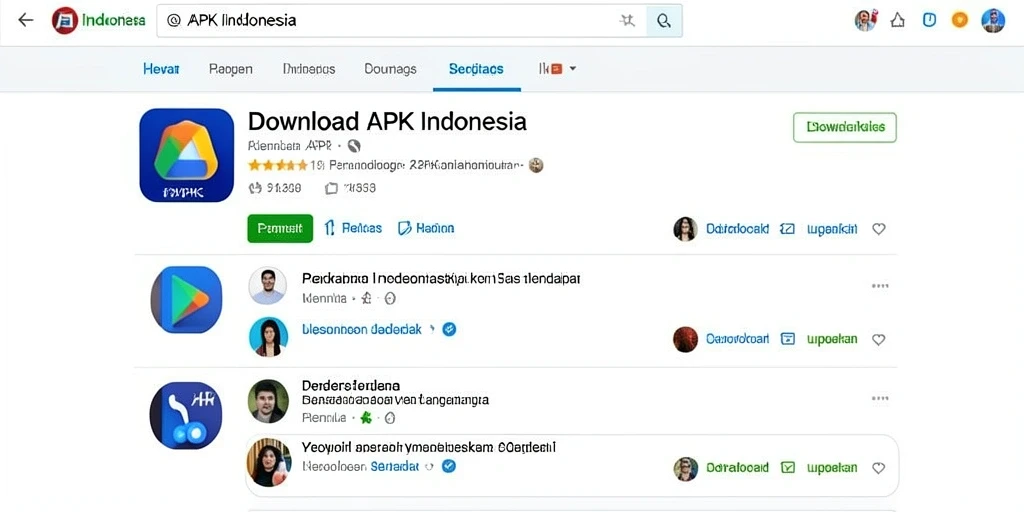1024x512 pixels.
Task: Open the Yeoyoirl anereohymenebeskam post
Action: tap(428, 448)
